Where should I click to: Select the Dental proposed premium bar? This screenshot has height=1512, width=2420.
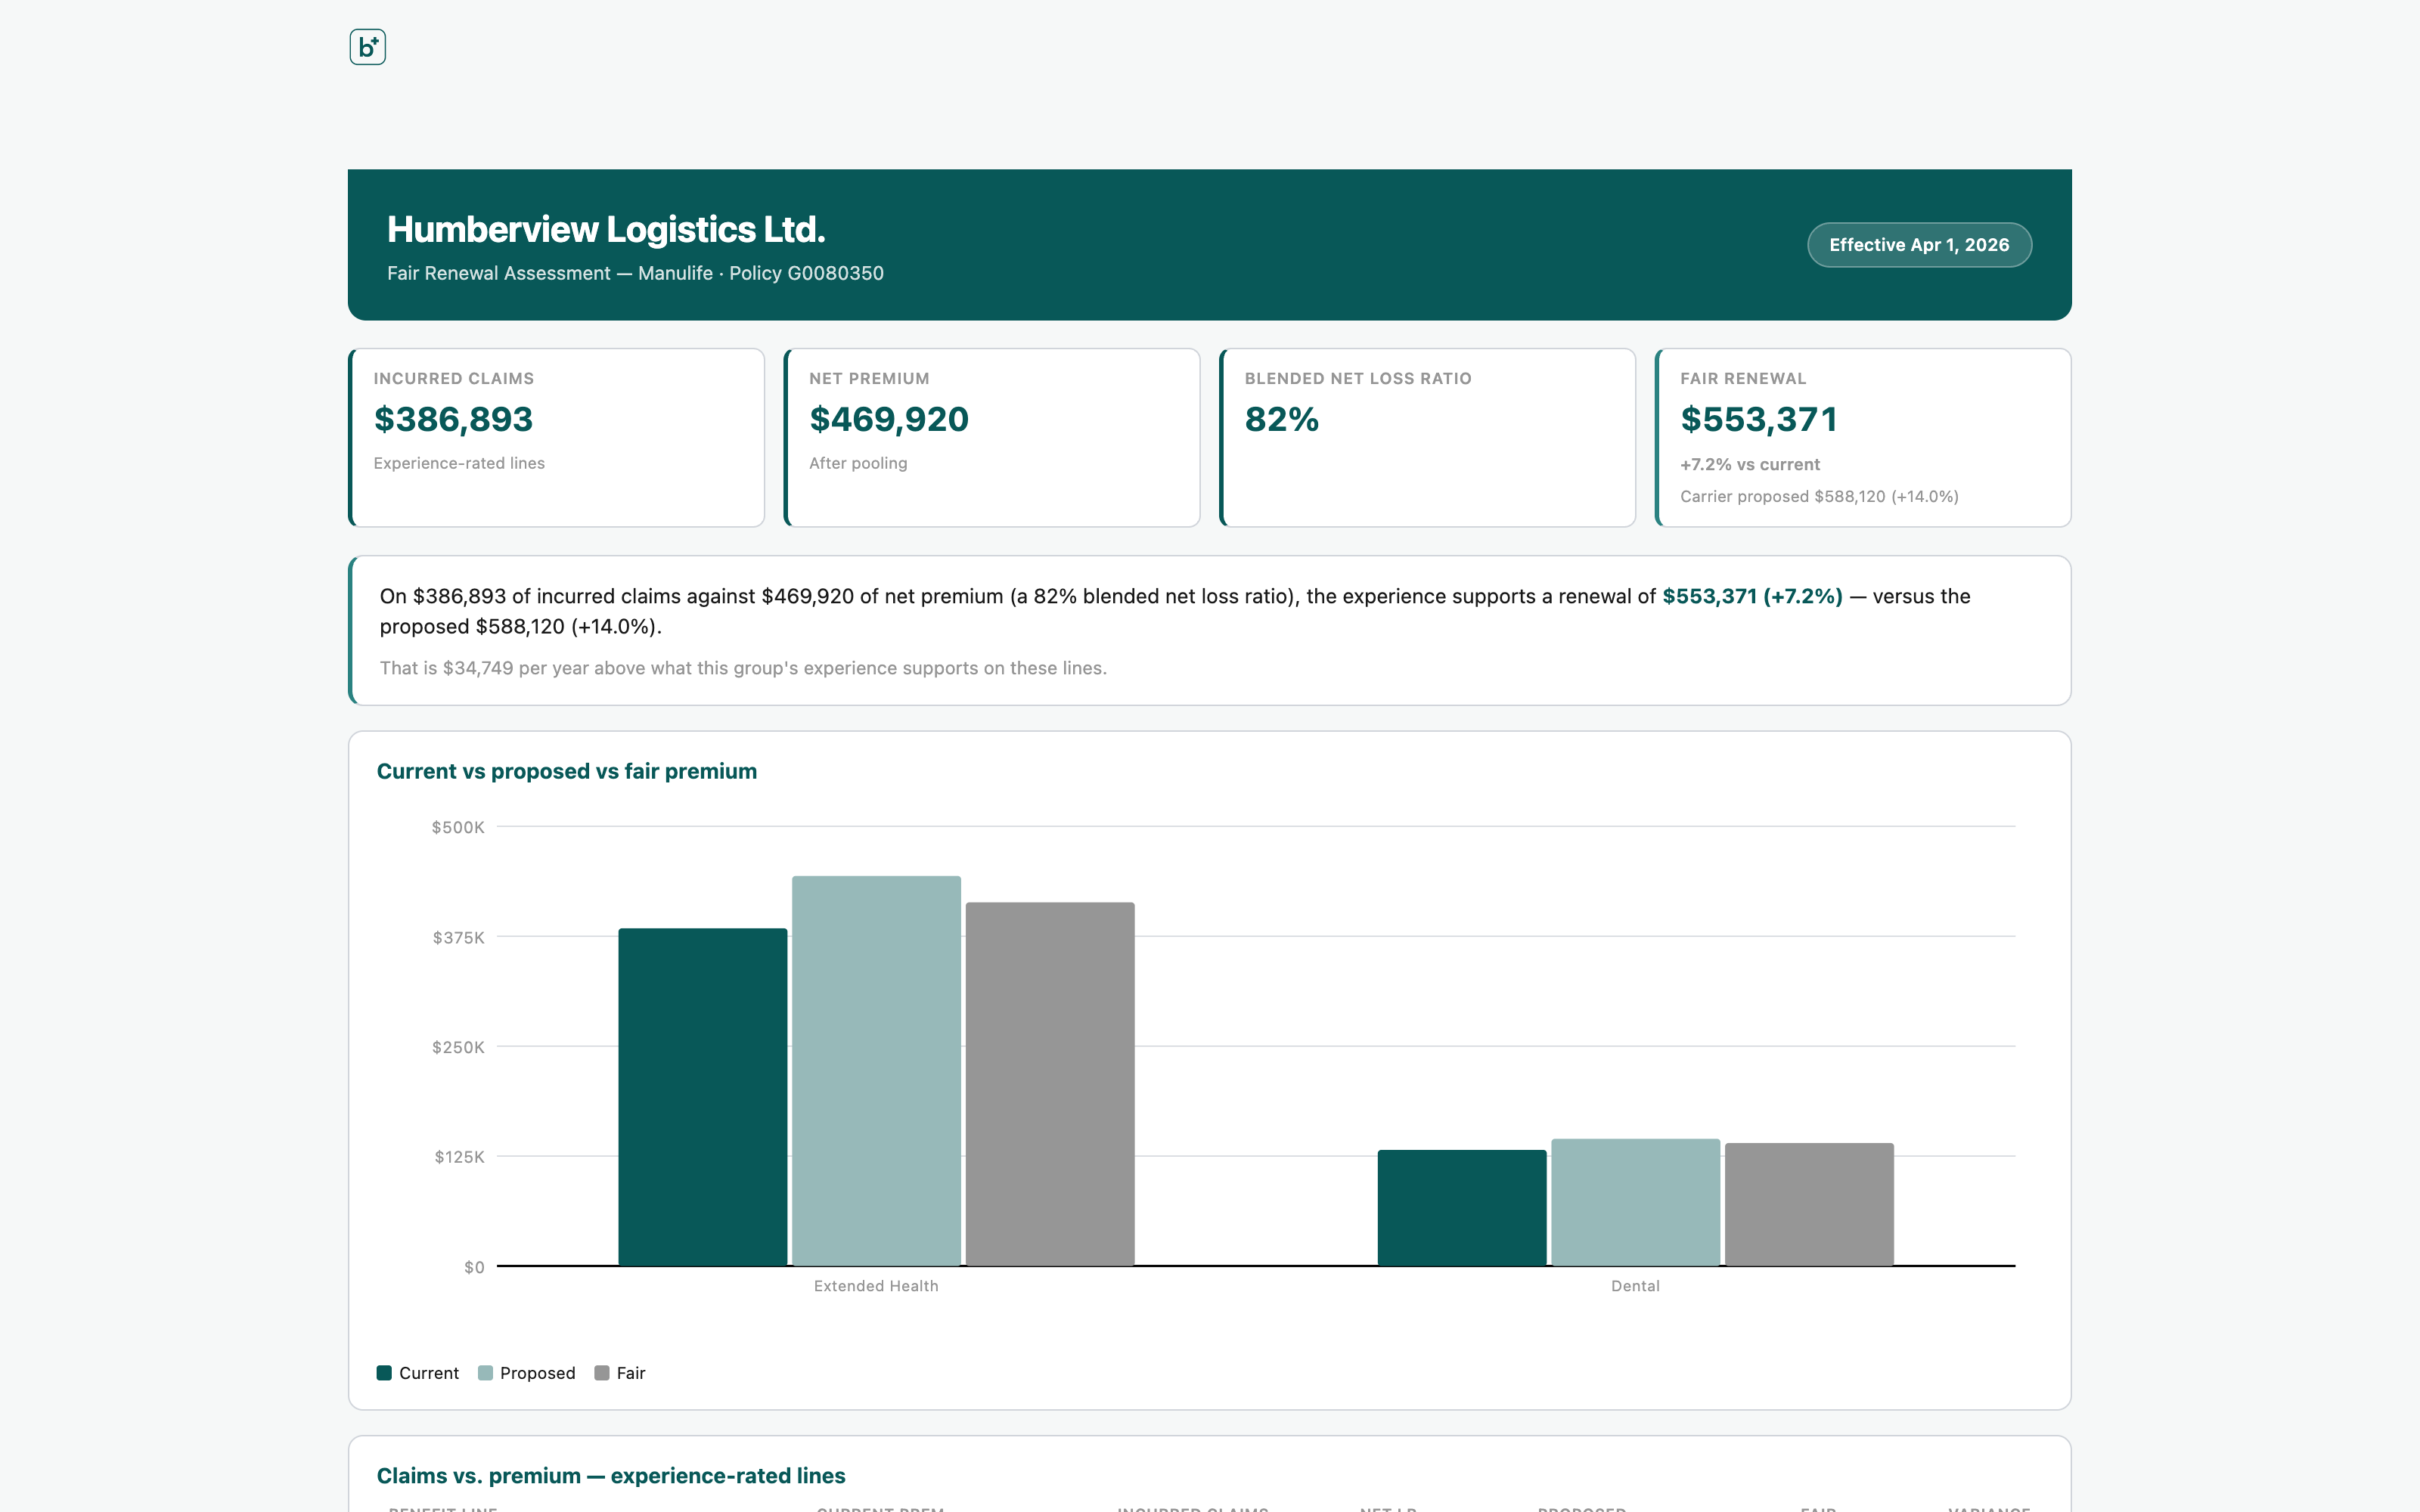[1636, 1202]
